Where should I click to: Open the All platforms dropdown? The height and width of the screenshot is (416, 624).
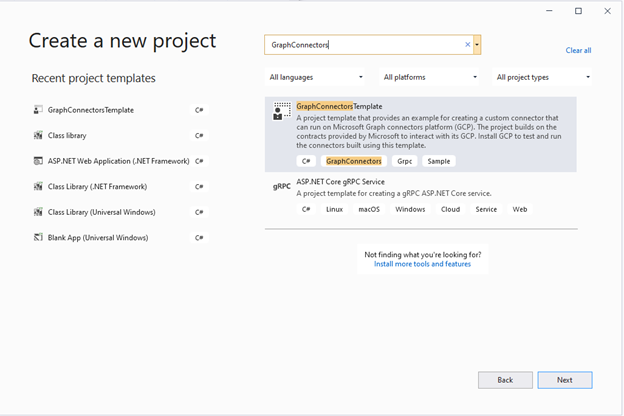tap(430, 77)
